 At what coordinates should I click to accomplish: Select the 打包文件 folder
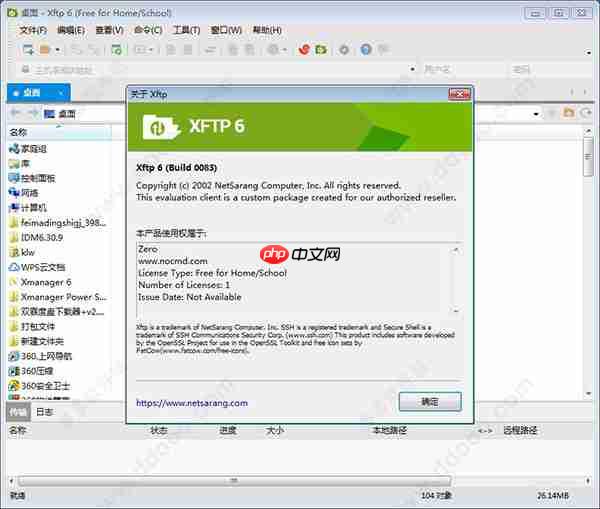pyautogui.click(x=32, y=327)
